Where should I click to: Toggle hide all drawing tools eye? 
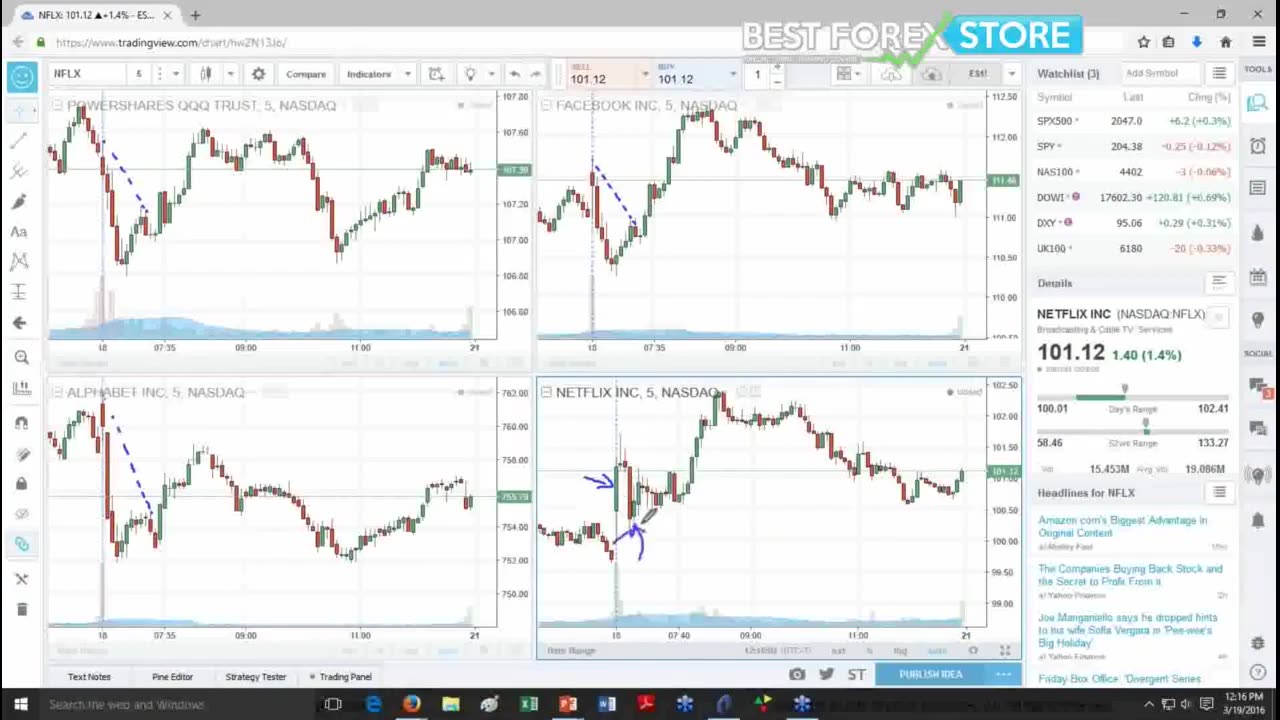[21, 513]
